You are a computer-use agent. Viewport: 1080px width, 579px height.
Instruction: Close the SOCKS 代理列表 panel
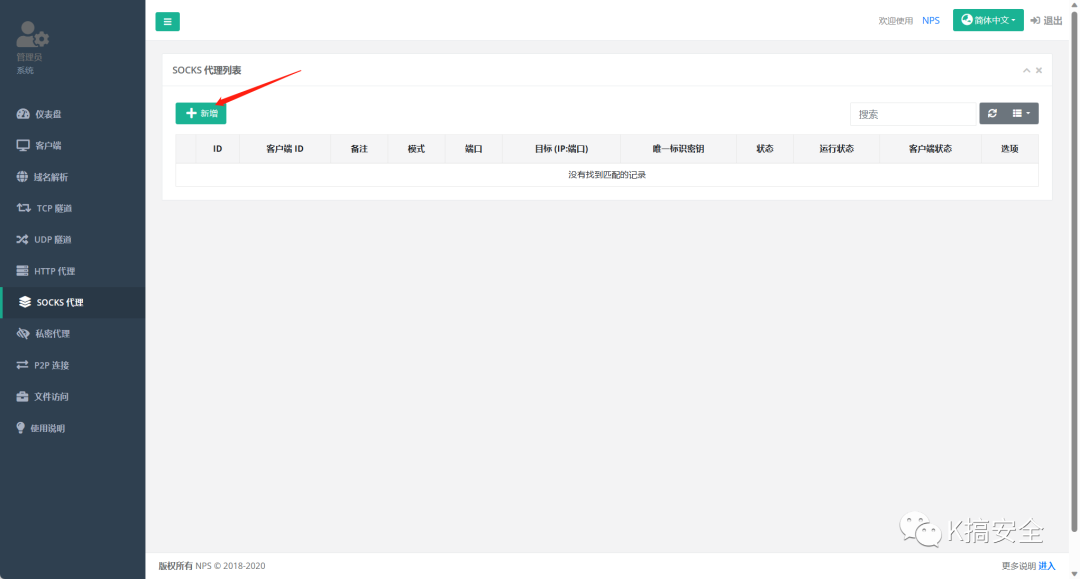1039,70
